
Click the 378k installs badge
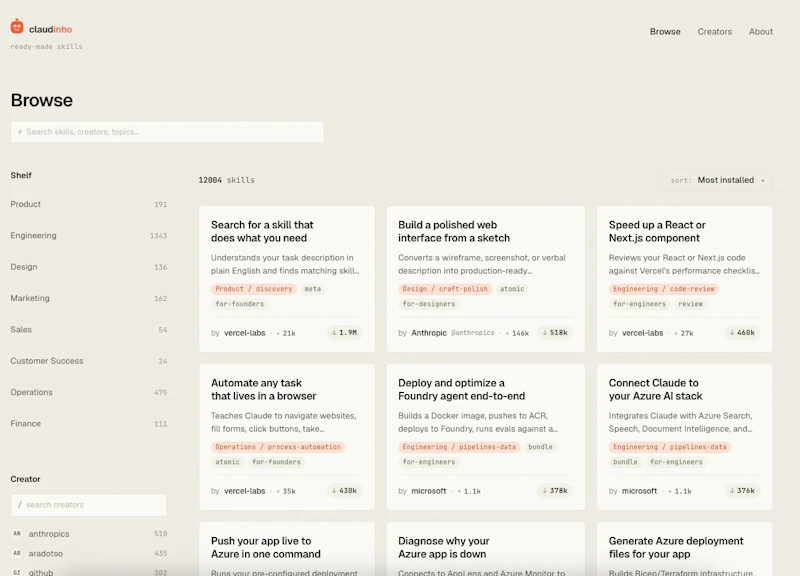click(x=555, y=491)
